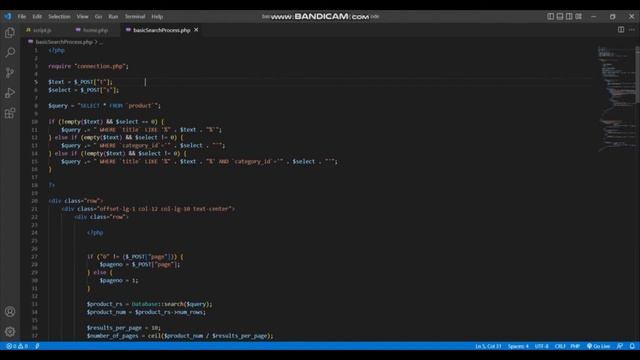The height and width of the screenshot is (360, 640).
Task: Select the basicSearchProcess.php tab
Action: tap(162, 30)
